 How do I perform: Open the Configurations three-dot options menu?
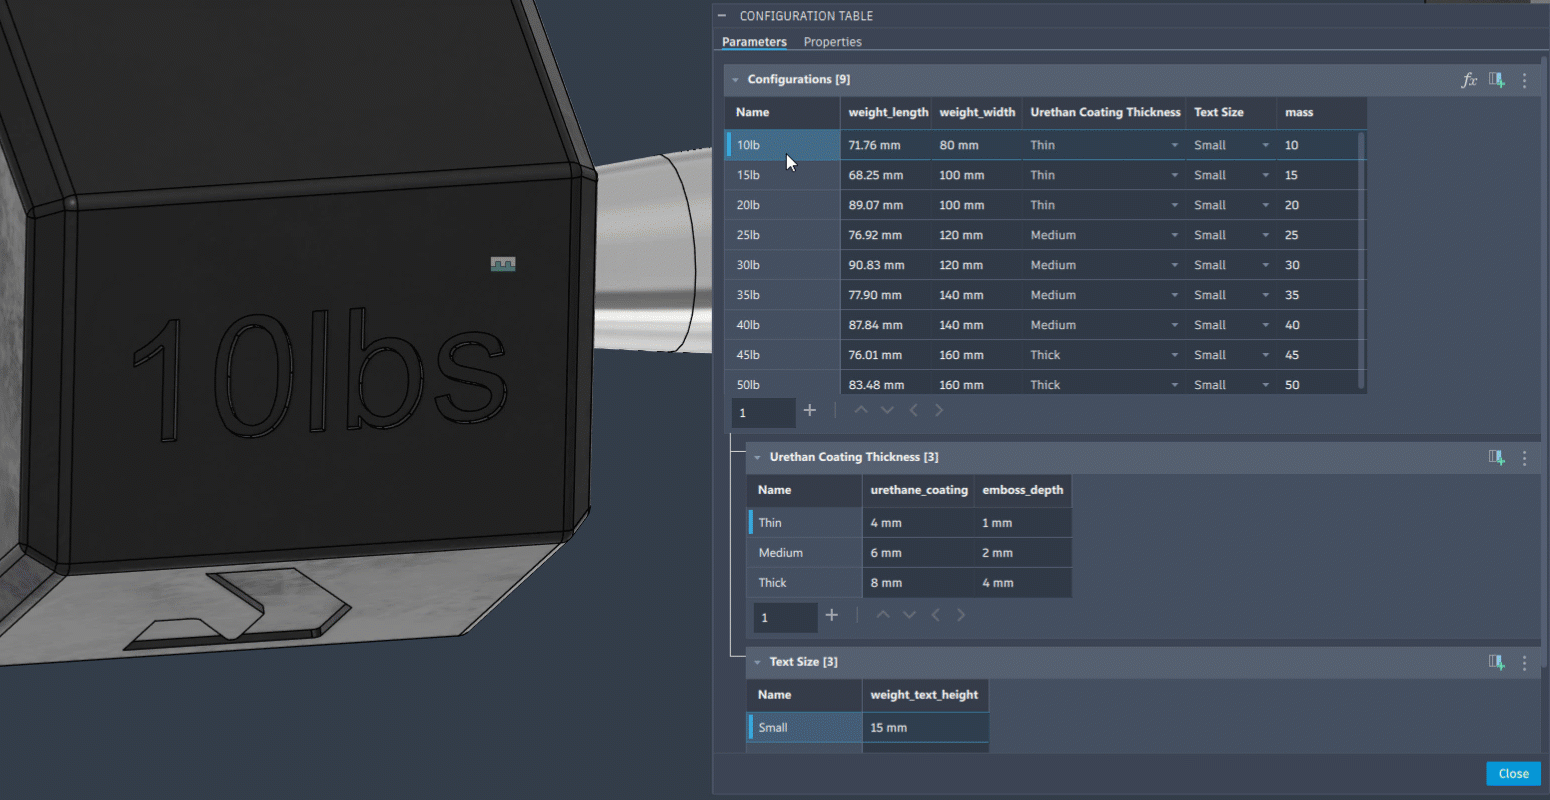tap(1524, 80)
